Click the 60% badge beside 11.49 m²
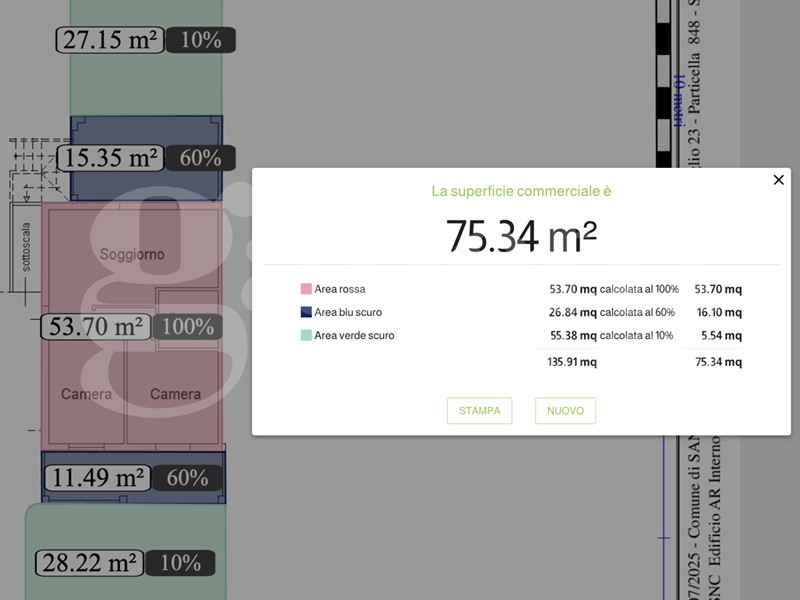Image resolution: width=800 pixels, height=600 pixels. (187, 478)
